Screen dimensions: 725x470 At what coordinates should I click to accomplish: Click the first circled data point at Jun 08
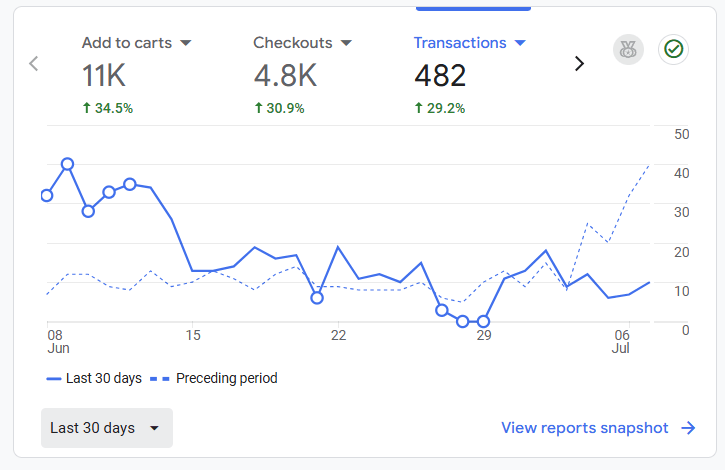click(x=47, y=195)
